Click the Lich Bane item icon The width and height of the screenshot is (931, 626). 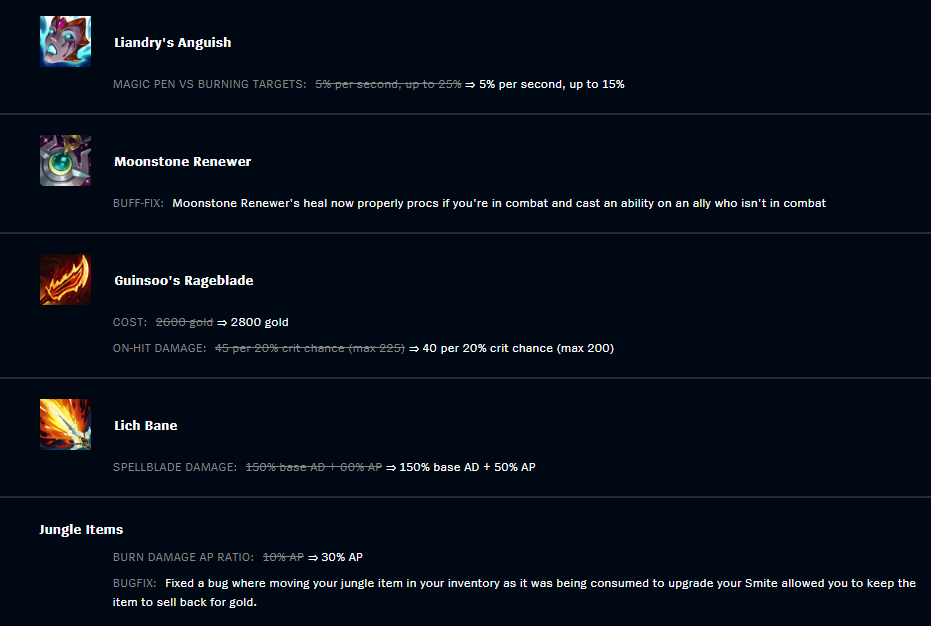click(65, 424)
